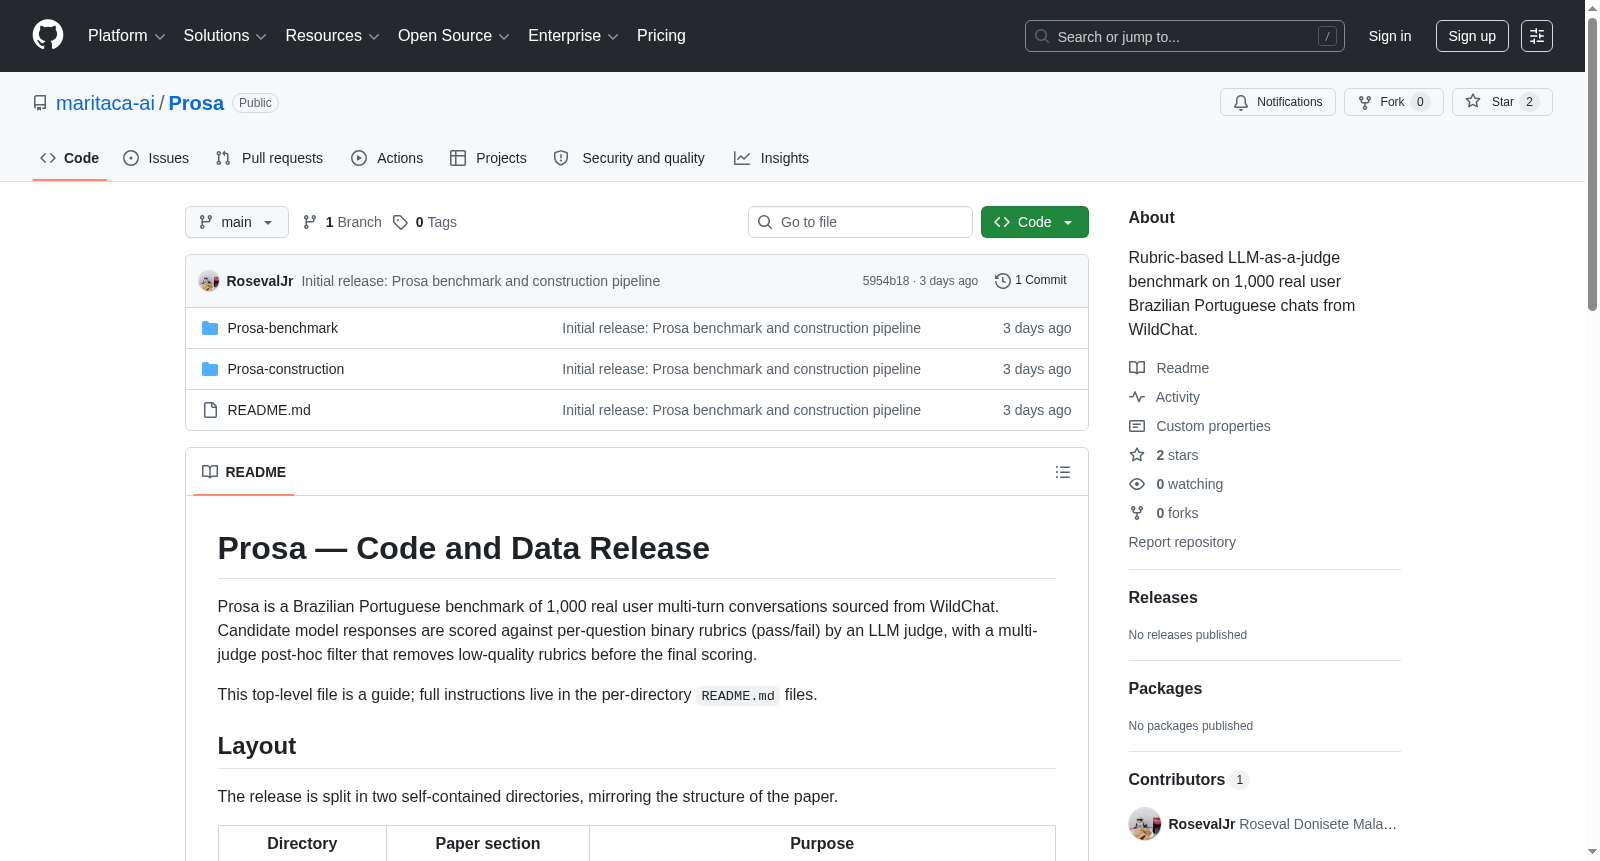Open the main branch selector dropdown
The image size is (1600, 861).
[237, 222]
